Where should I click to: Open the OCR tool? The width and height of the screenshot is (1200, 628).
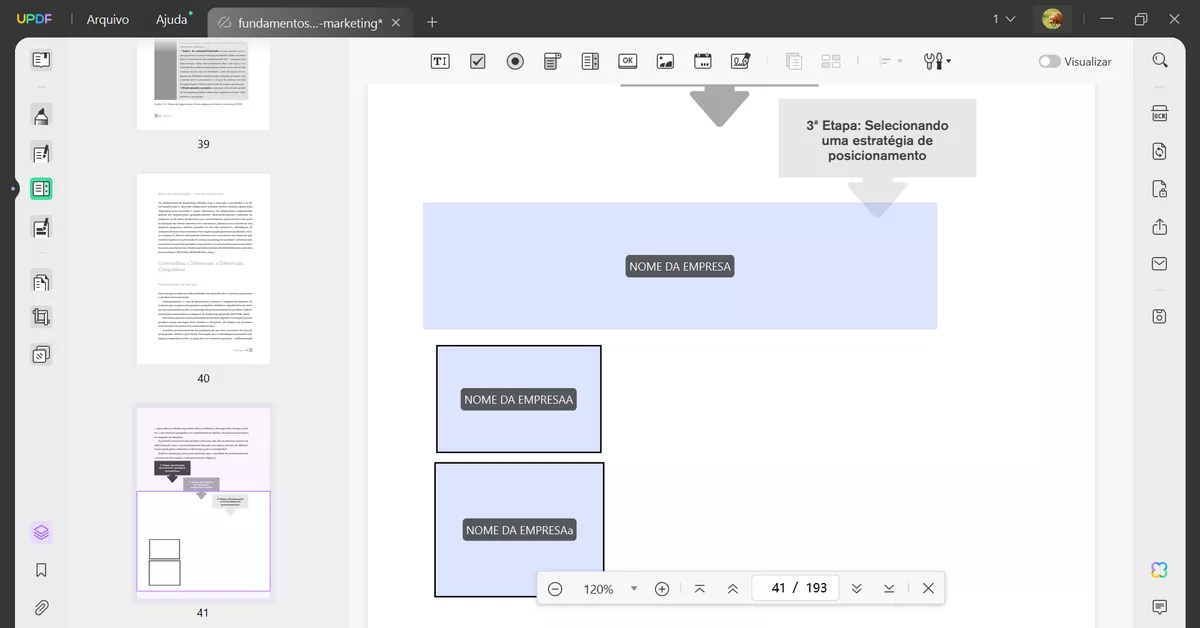click(1160, 113)
